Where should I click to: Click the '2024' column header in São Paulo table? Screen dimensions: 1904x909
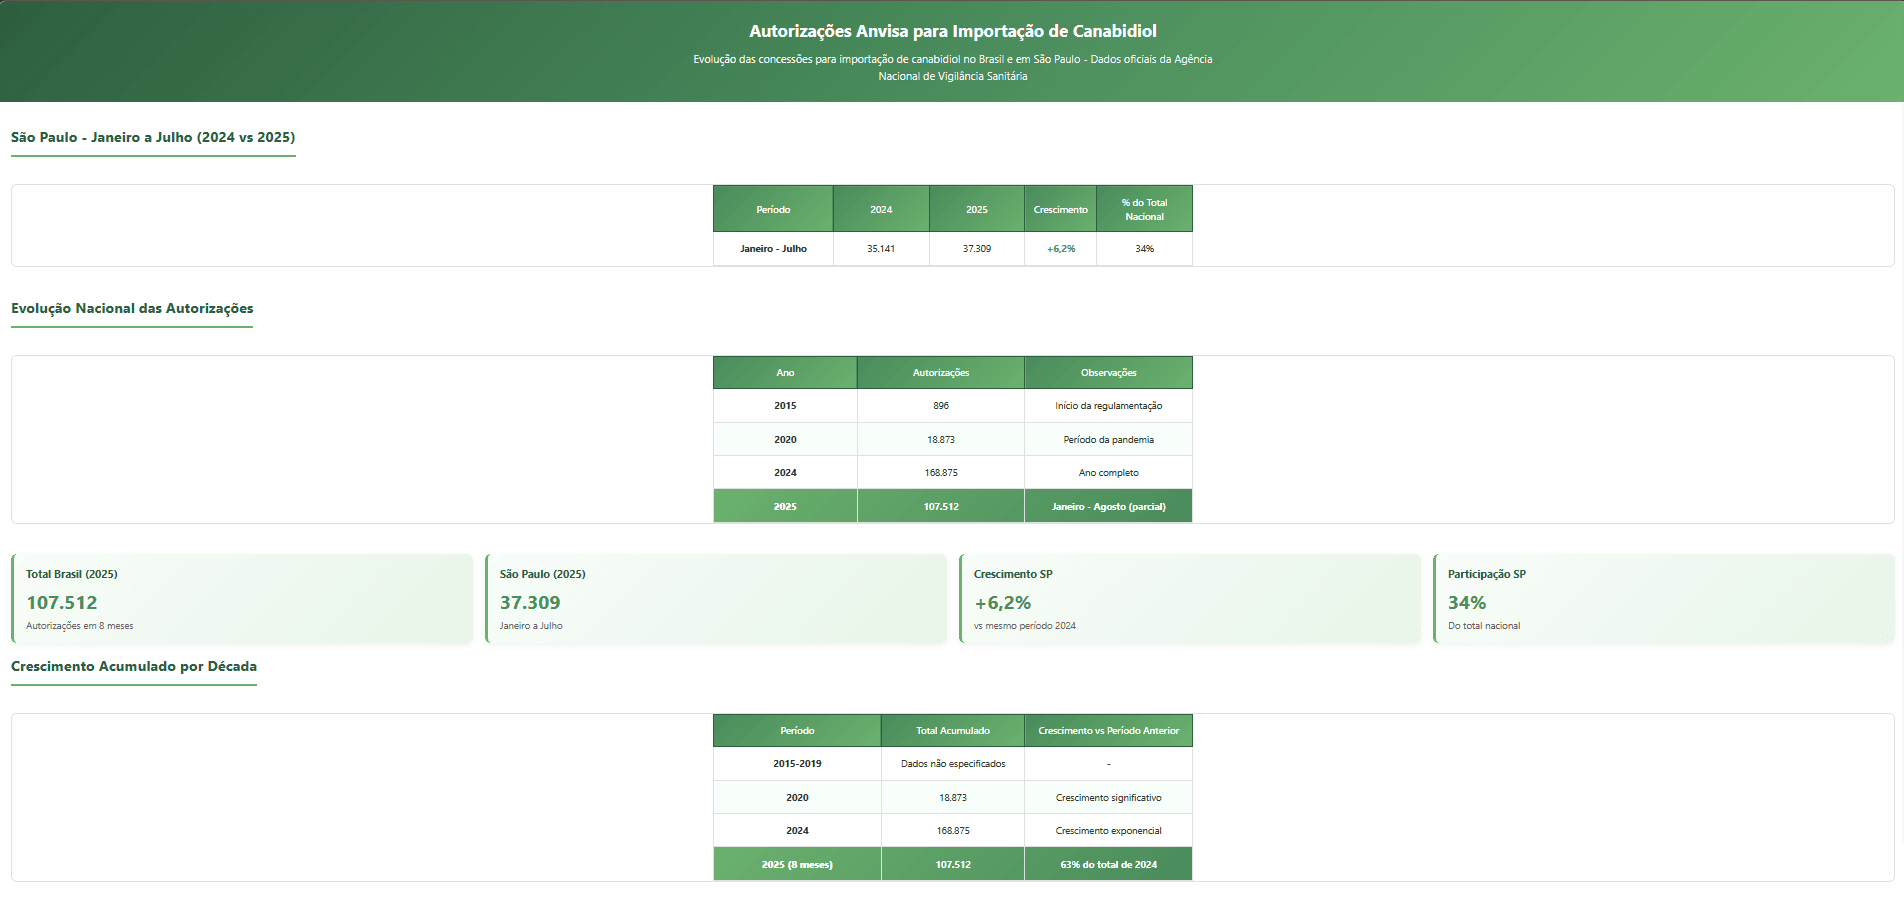click(x=881, y=209)
